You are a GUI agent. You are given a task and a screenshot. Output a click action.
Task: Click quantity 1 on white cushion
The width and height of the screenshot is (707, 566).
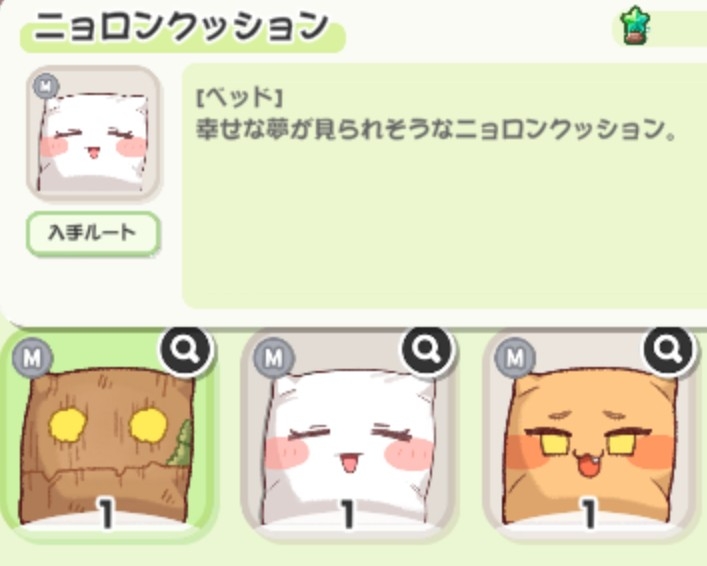[348, 513]
